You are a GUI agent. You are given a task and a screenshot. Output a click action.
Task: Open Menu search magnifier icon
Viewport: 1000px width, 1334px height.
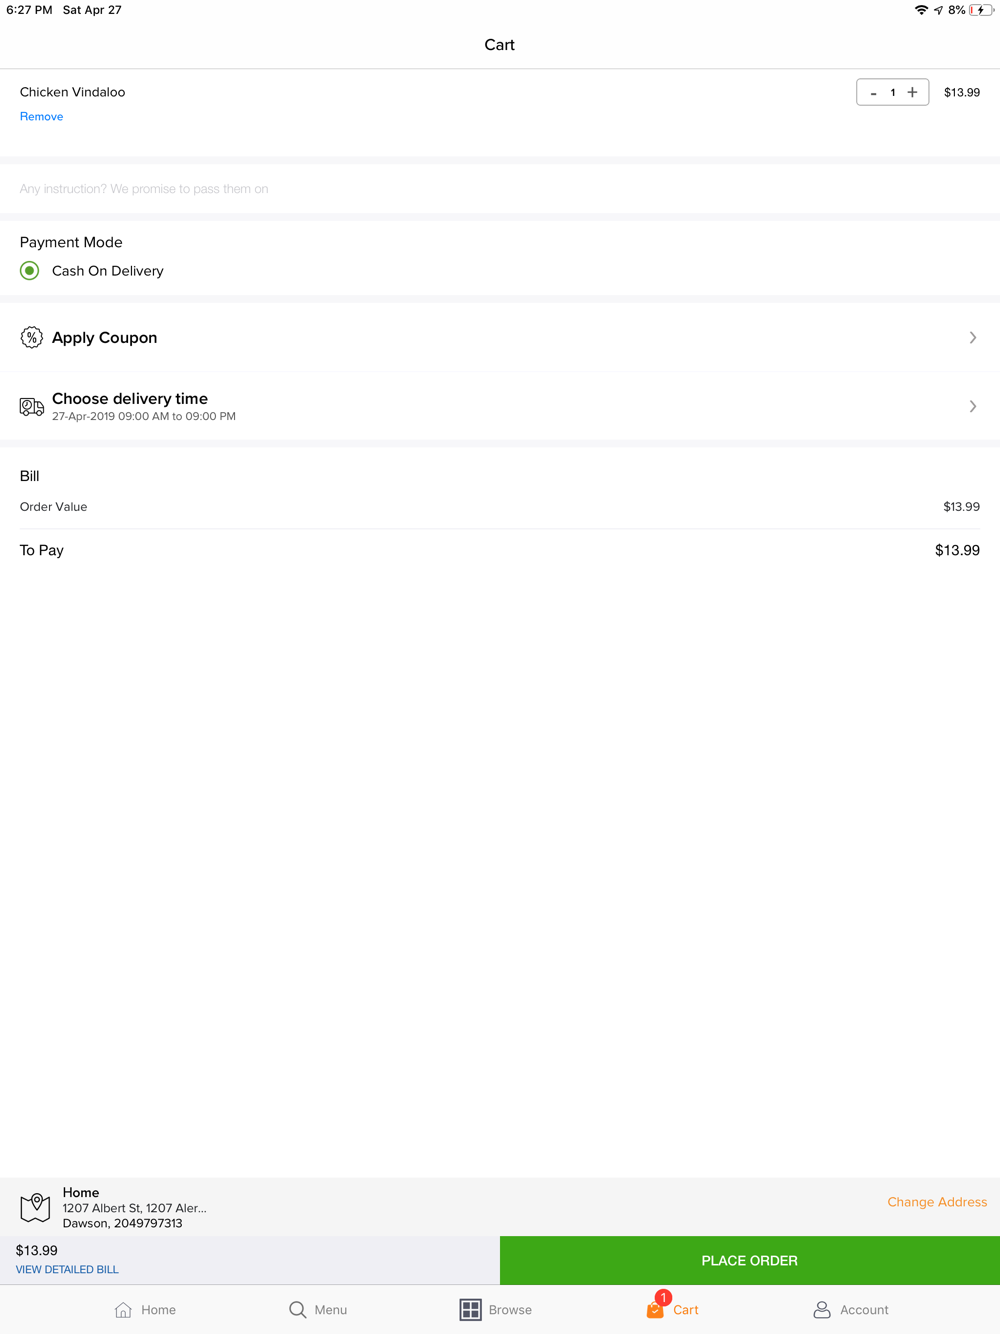(297, 1309)
